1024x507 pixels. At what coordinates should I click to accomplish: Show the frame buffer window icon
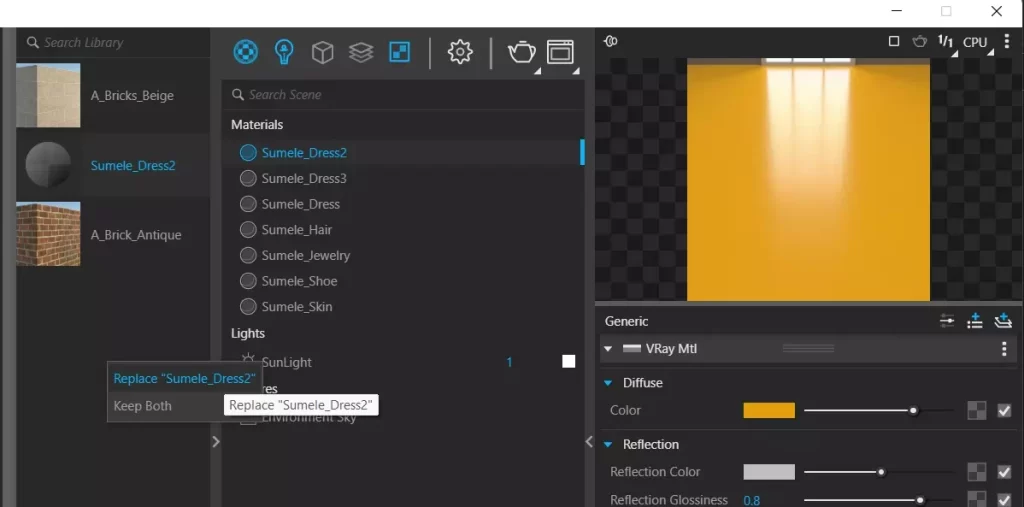pyautogui.click(x=560, y=52)
